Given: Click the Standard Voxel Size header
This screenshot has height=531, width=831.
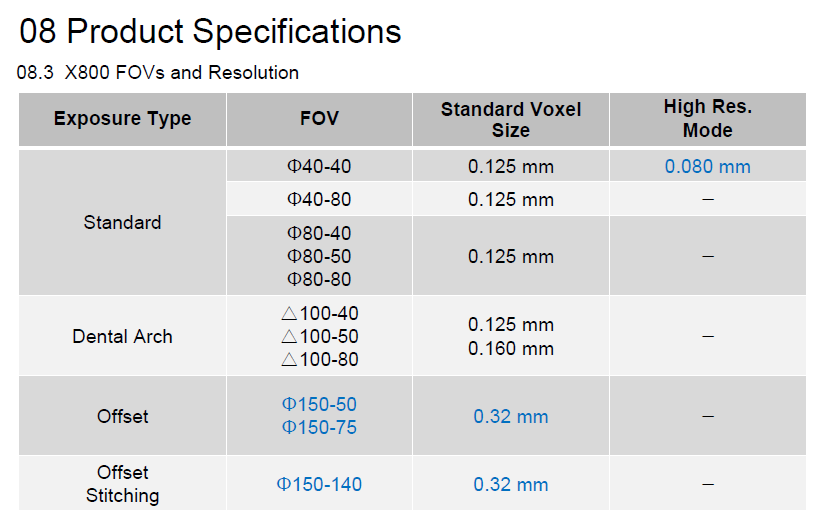Looking at the screenshot, I should 511,119.
